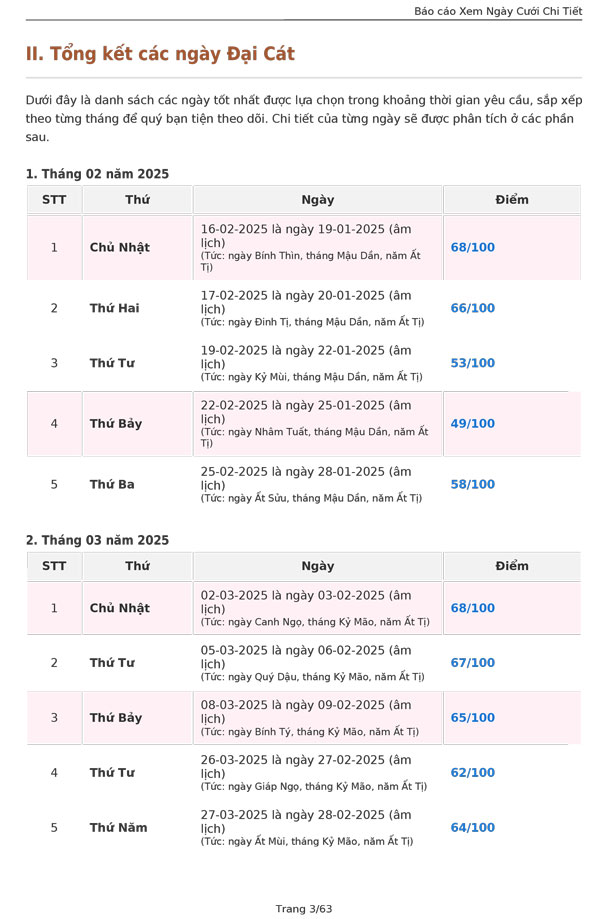Viewport: 600px width, 919px height.
Task: Click the 'Điểm' column header in February table
Action: [x=512, y=200]
